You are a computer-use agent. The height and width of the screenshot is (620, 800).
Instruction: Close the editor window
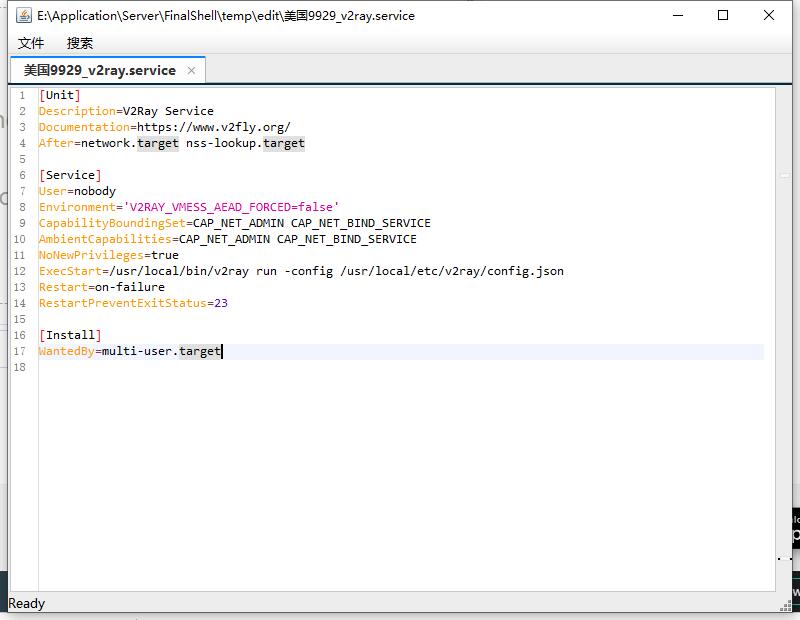(x=769, y=15)
